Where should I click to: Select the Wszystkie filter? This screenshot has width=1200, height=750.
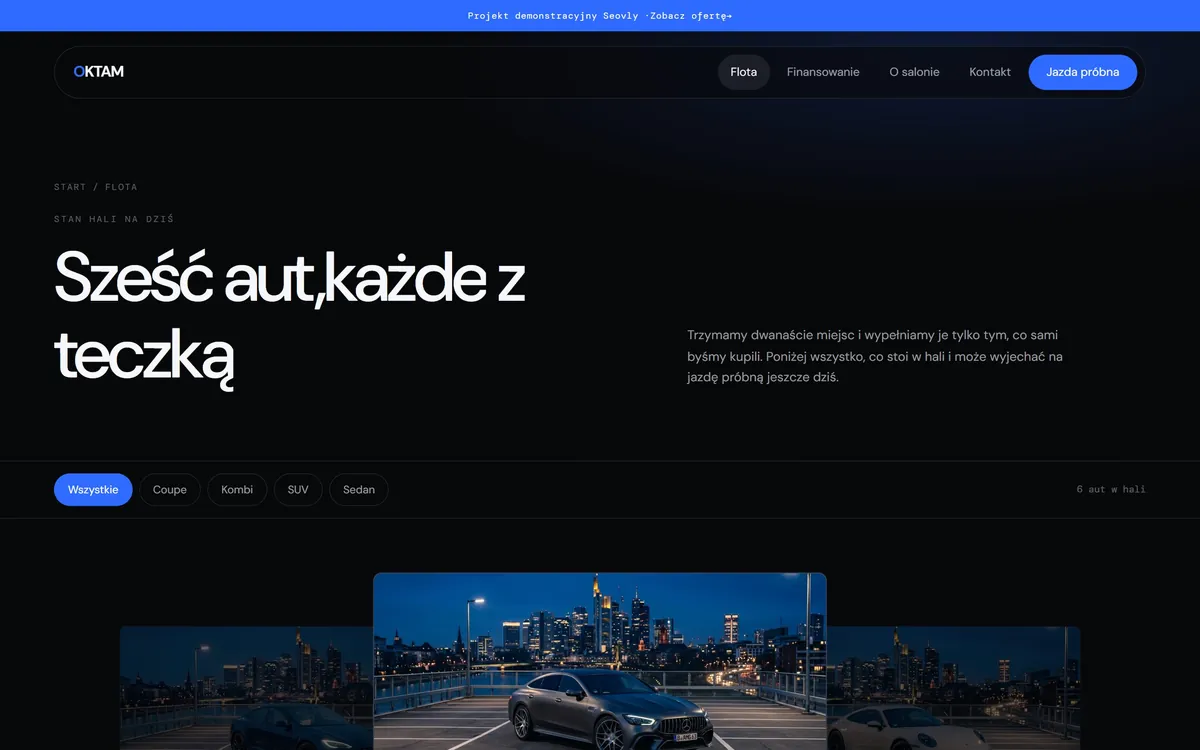[x=93, y=490]
